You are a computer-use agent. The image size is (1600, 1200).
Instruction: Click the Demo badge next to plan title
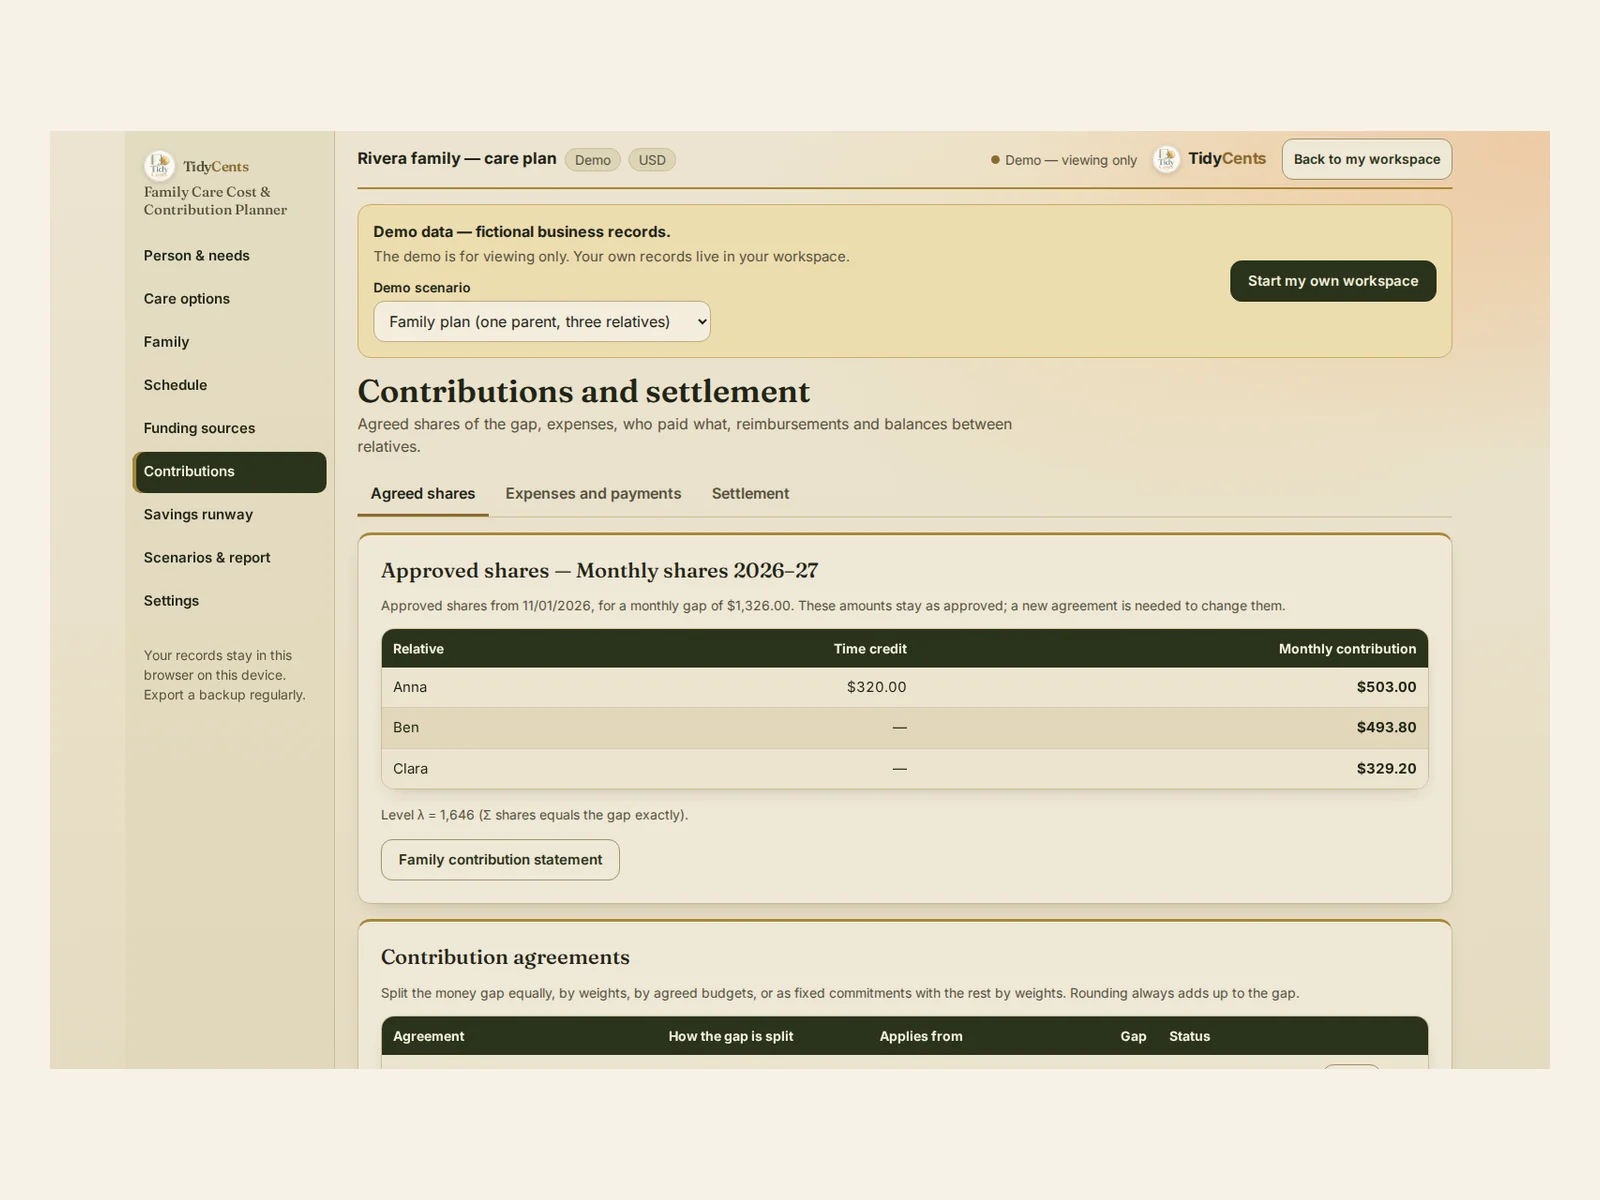[x=593, y=160]
